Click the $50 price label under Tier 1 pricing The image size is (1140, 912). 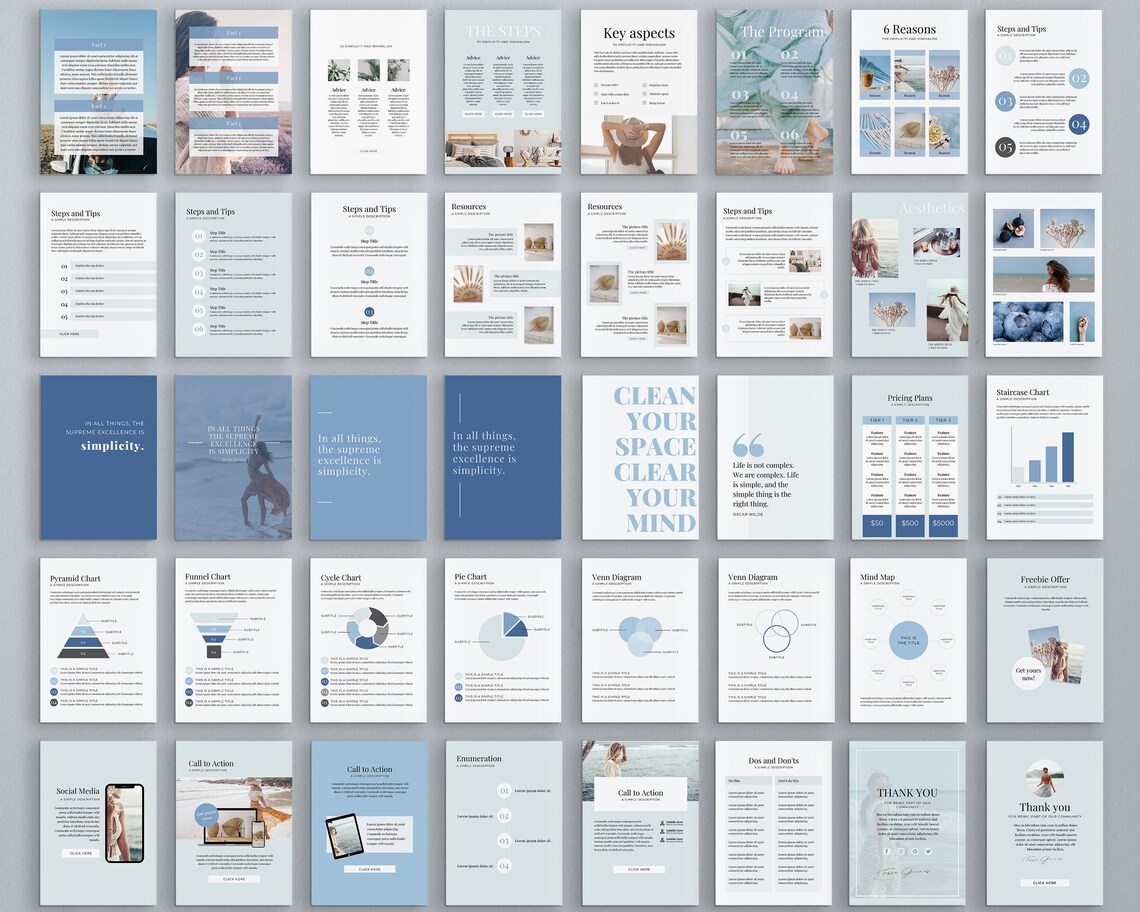[x=876, y=524]
